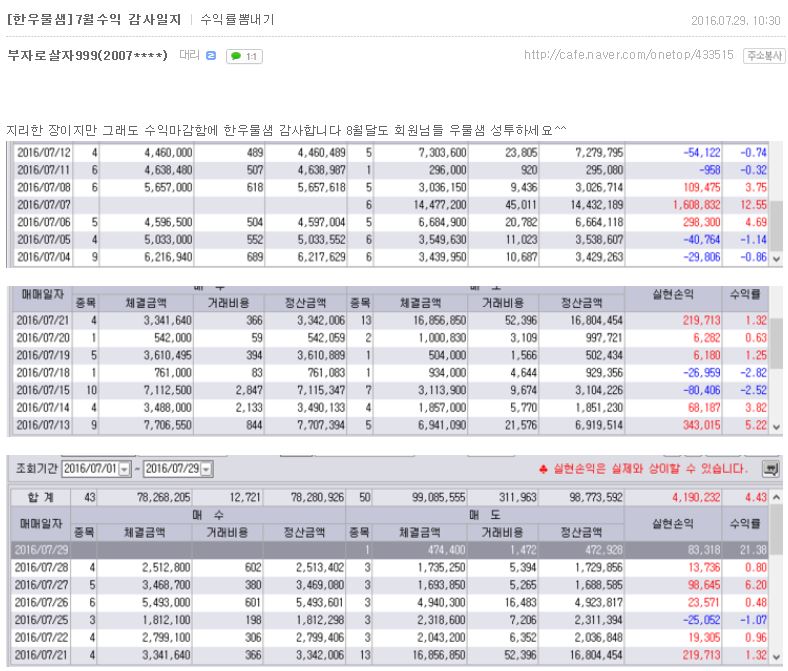
Task: Click the 2016/07/27 date cell
Action: [x=41, y=585]
